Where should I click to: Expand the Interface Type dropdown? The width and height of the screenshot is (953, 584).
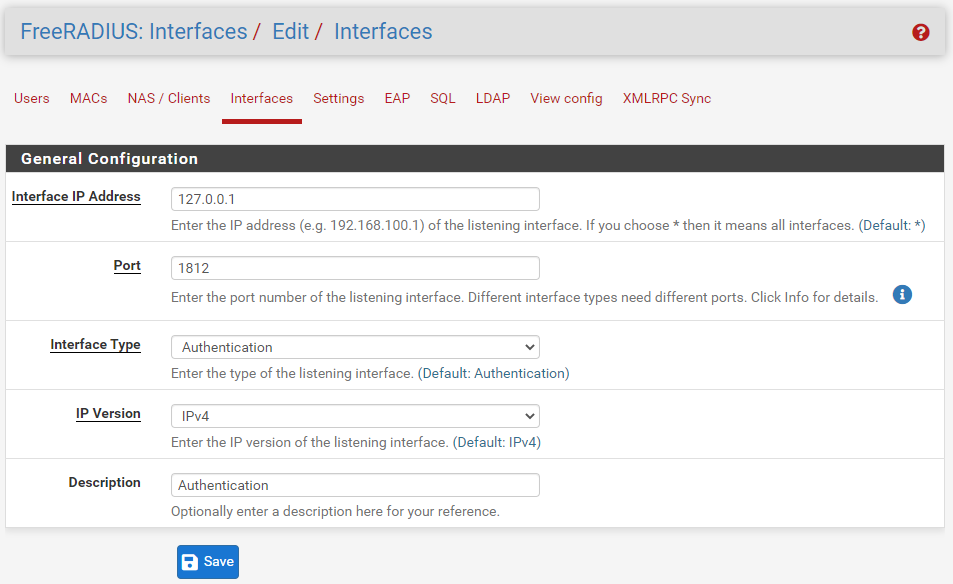356,347
